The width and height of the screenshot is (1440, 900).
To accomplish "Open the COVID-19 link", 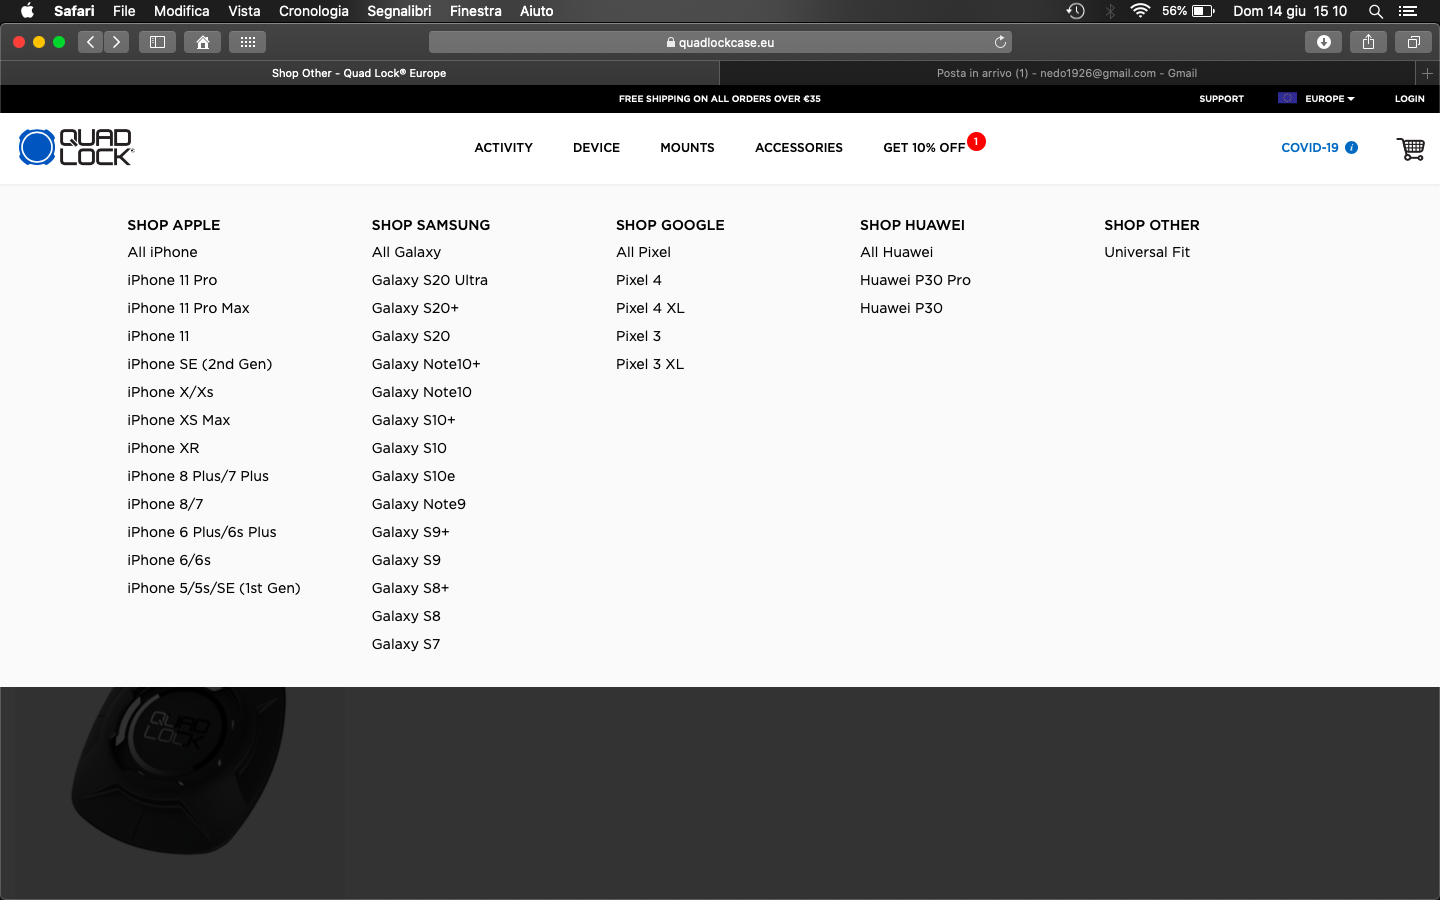I will 1309,148.
